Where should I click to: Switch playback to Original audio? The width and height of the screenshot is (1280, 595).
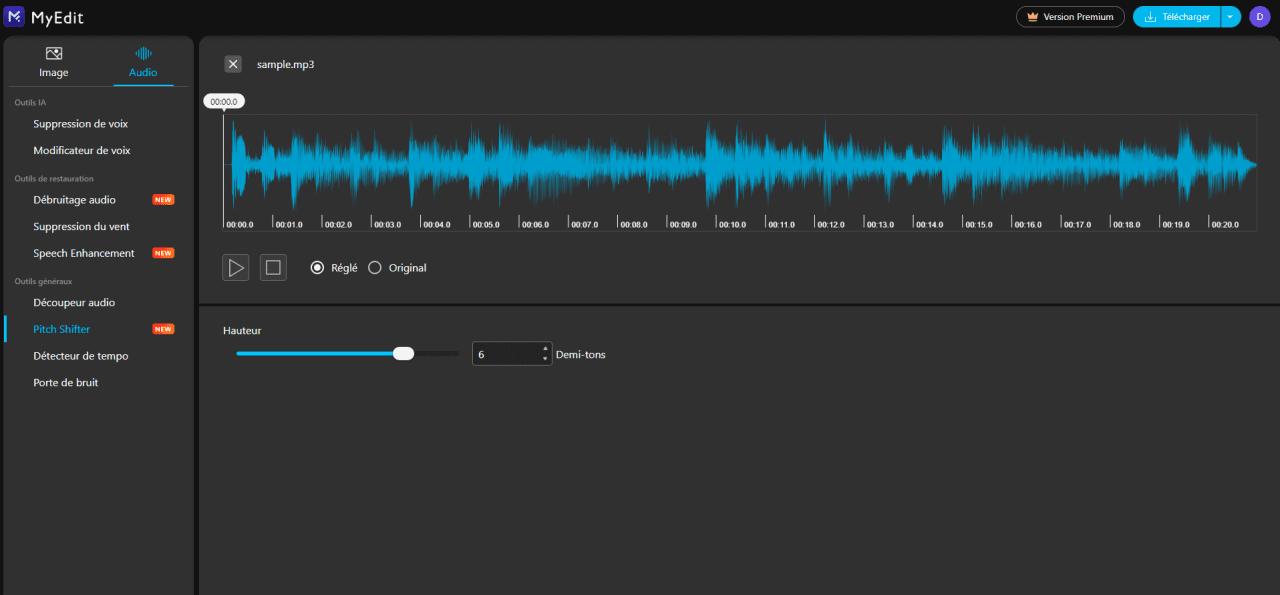375,267
